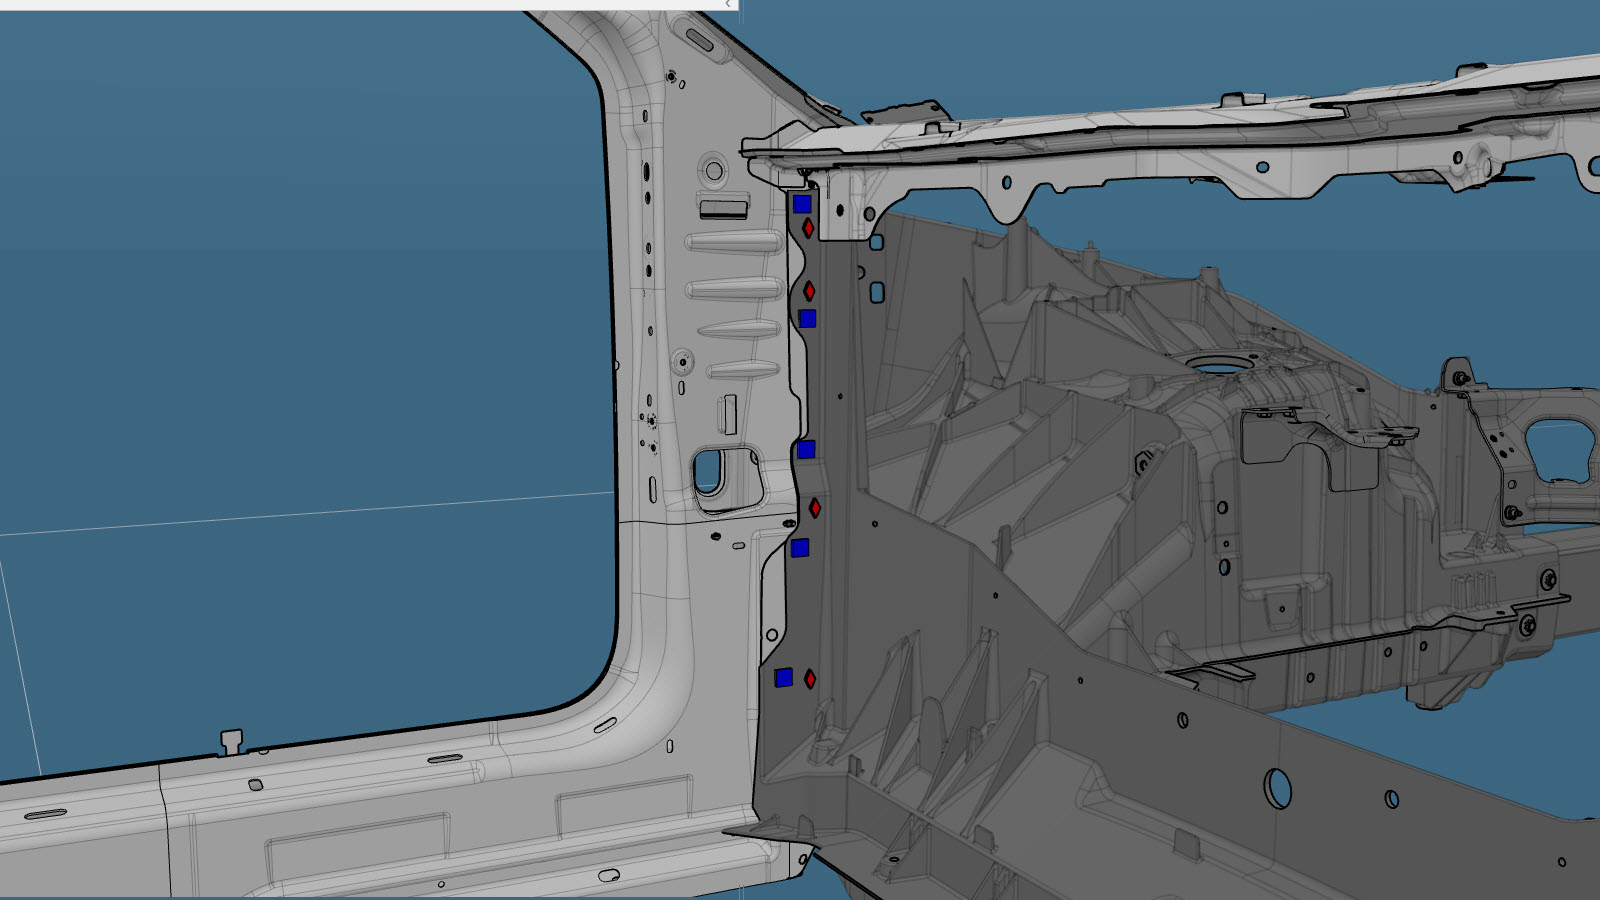The width and height of the screenshot is (1600, 900).
Task: Select the second blue square from top
Action: pos(807,319)
